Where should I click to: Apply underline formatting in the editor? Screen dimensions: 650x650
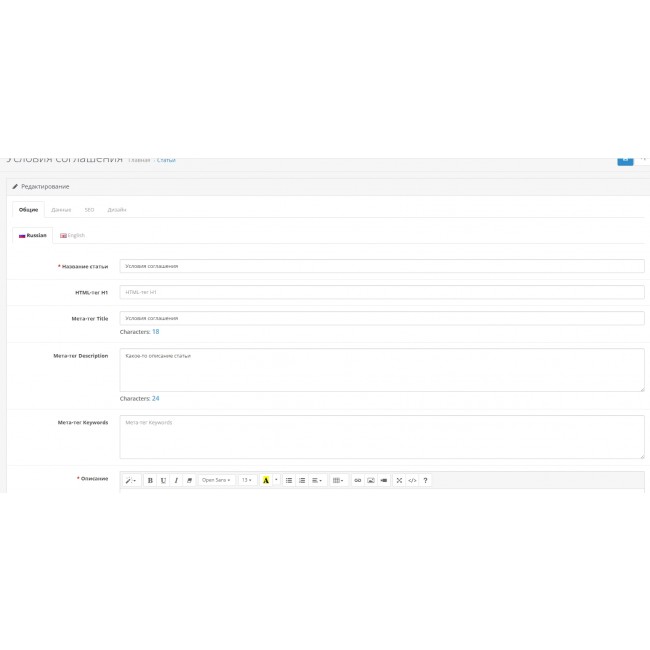click(x=163, y=480)
